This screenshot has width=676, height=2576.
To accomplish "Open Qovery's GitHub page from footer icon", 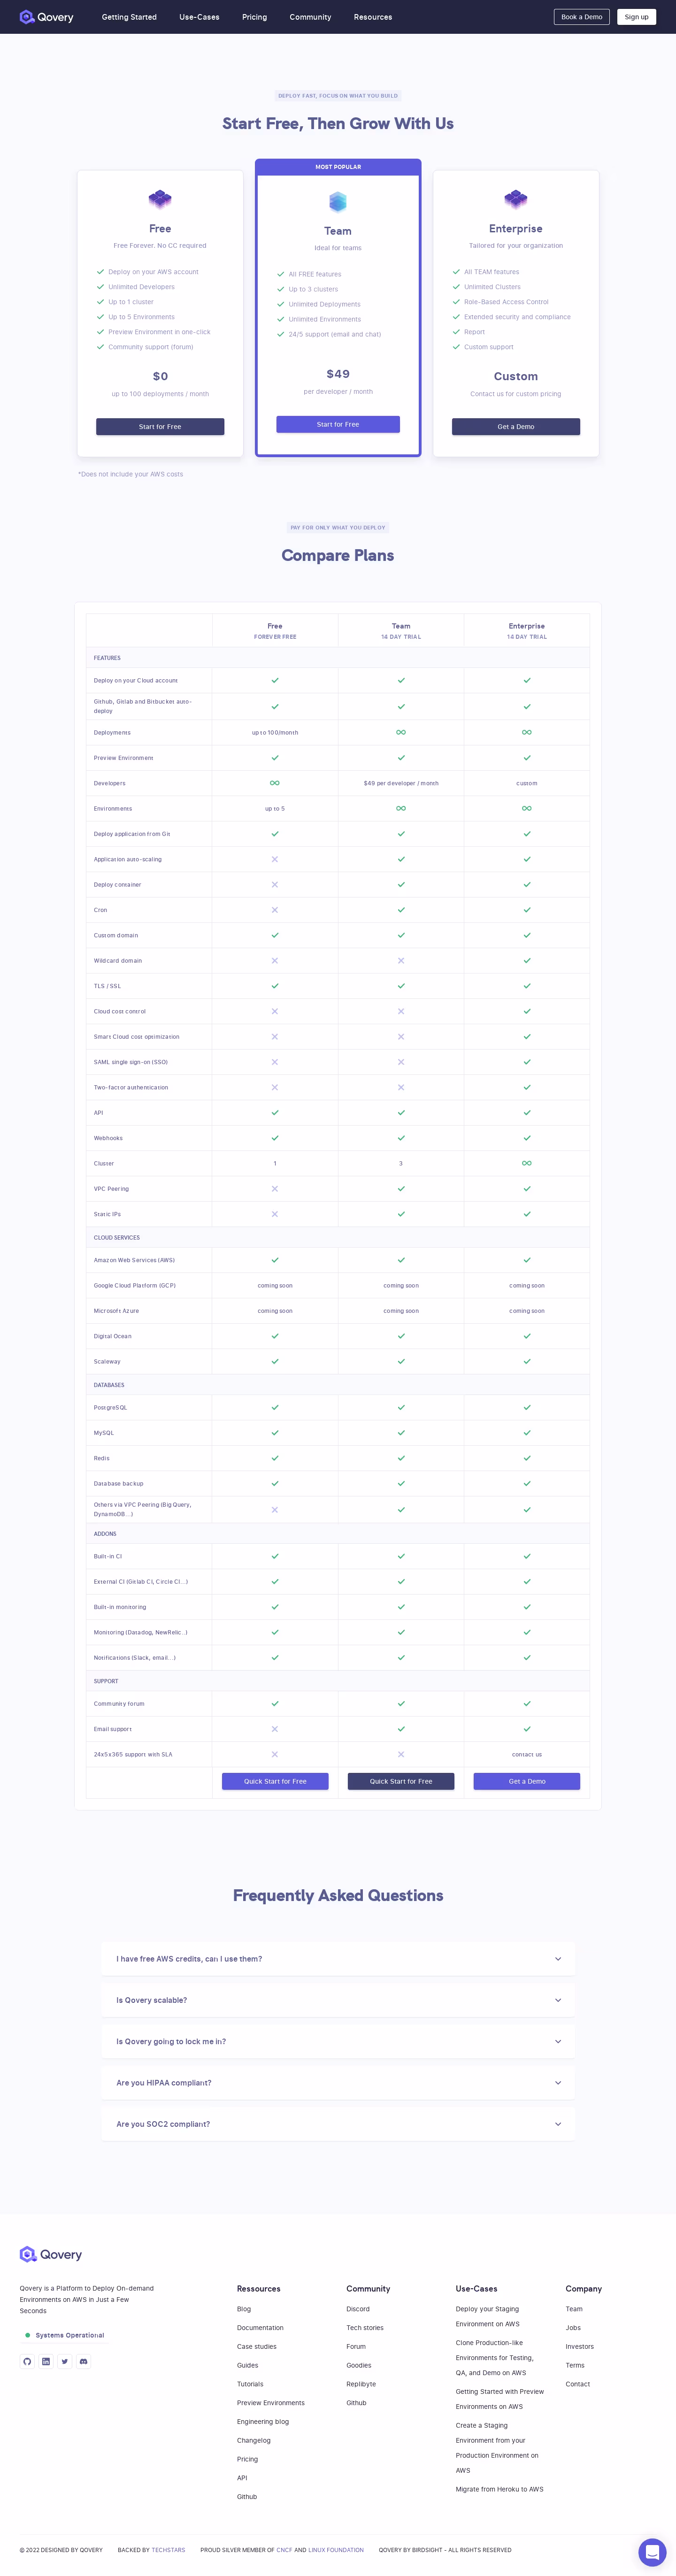I will coord(28,2361).
